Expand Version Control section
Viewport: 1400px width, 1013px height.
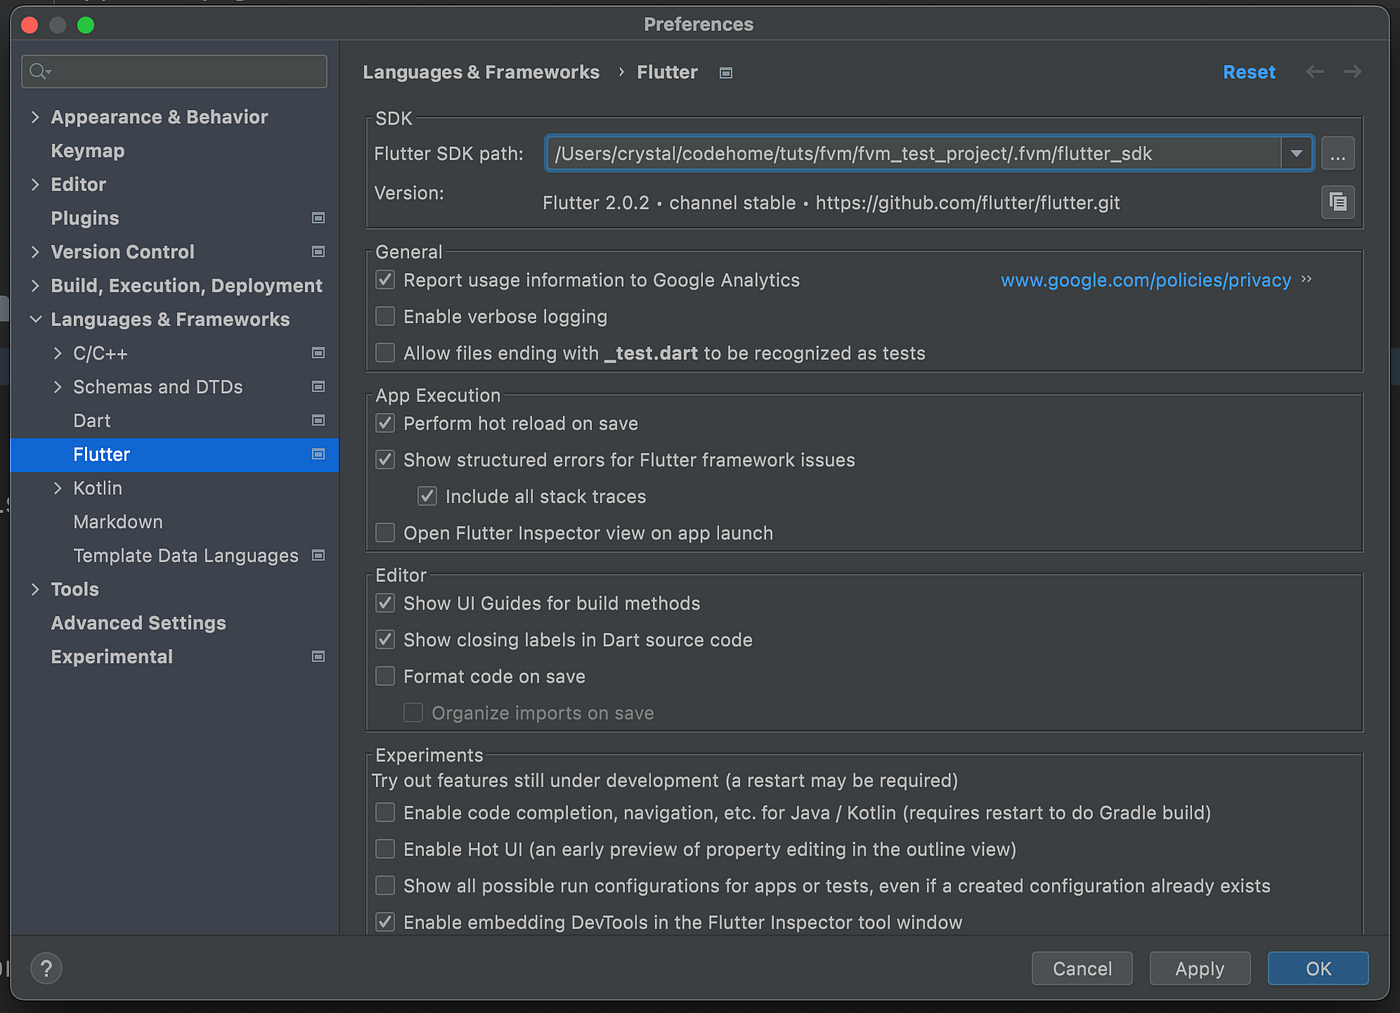[35, 252]
